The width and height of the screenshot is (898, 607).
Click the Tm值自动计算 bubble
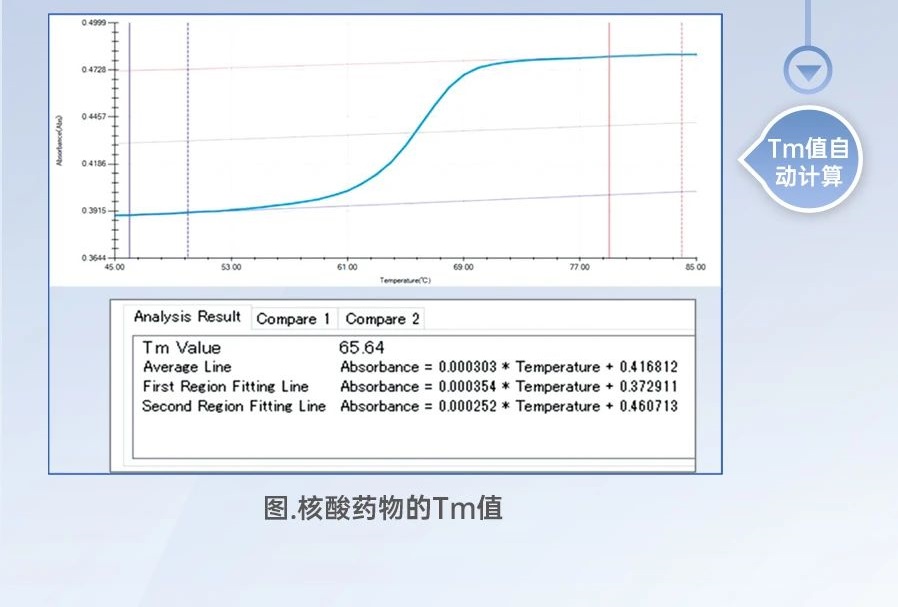[x=808, y=162]
